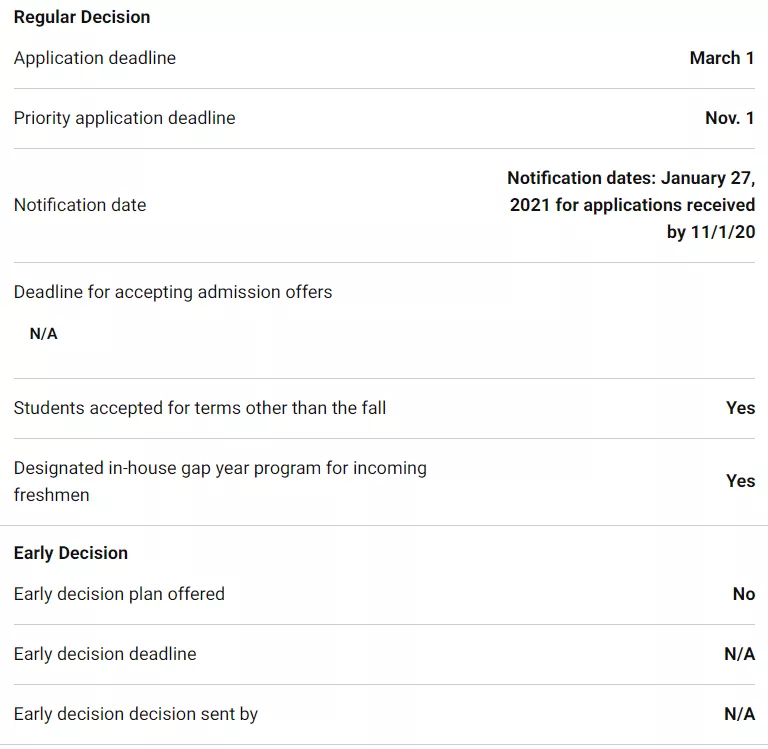The height and width of the screenshot is (749, 768).
Task: Select the Application deadline label
Action: click(x=95, y=58)
